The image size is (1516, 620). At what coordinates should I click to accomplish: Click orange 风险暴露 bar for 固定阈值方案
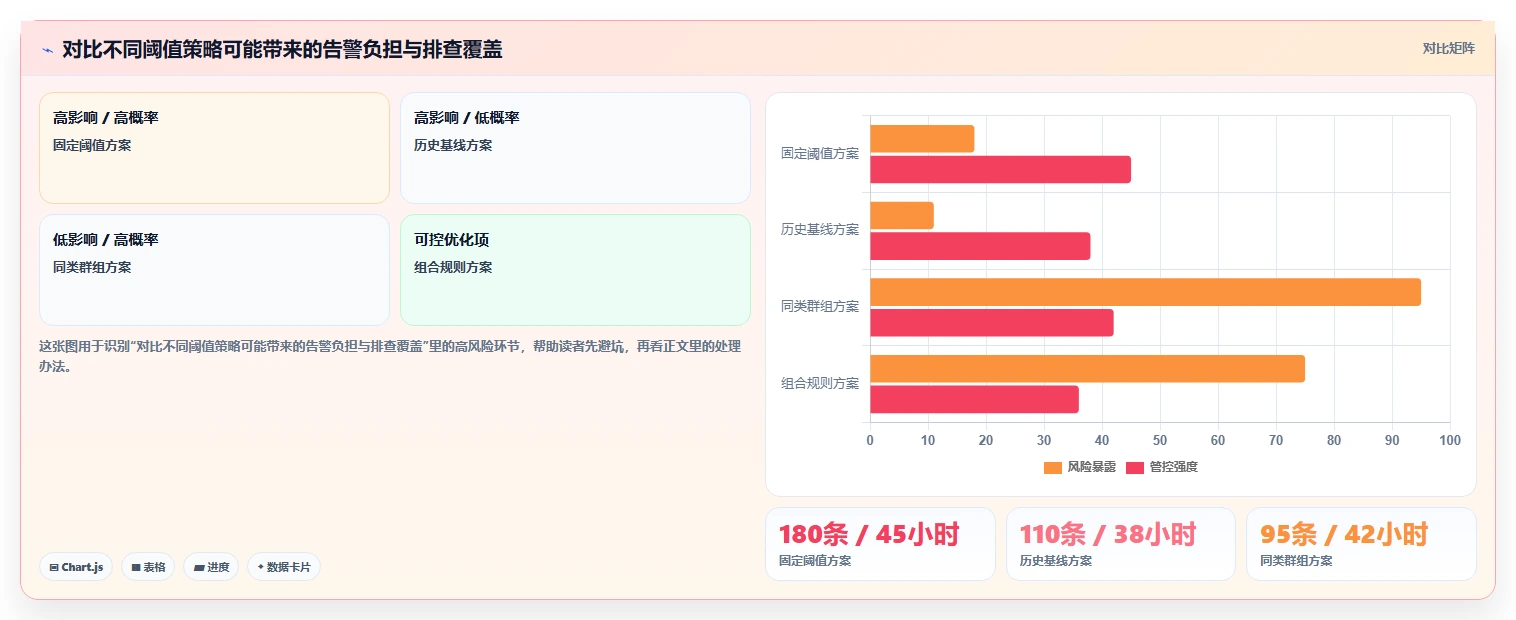pyautogui.click(x=922, y=139)
